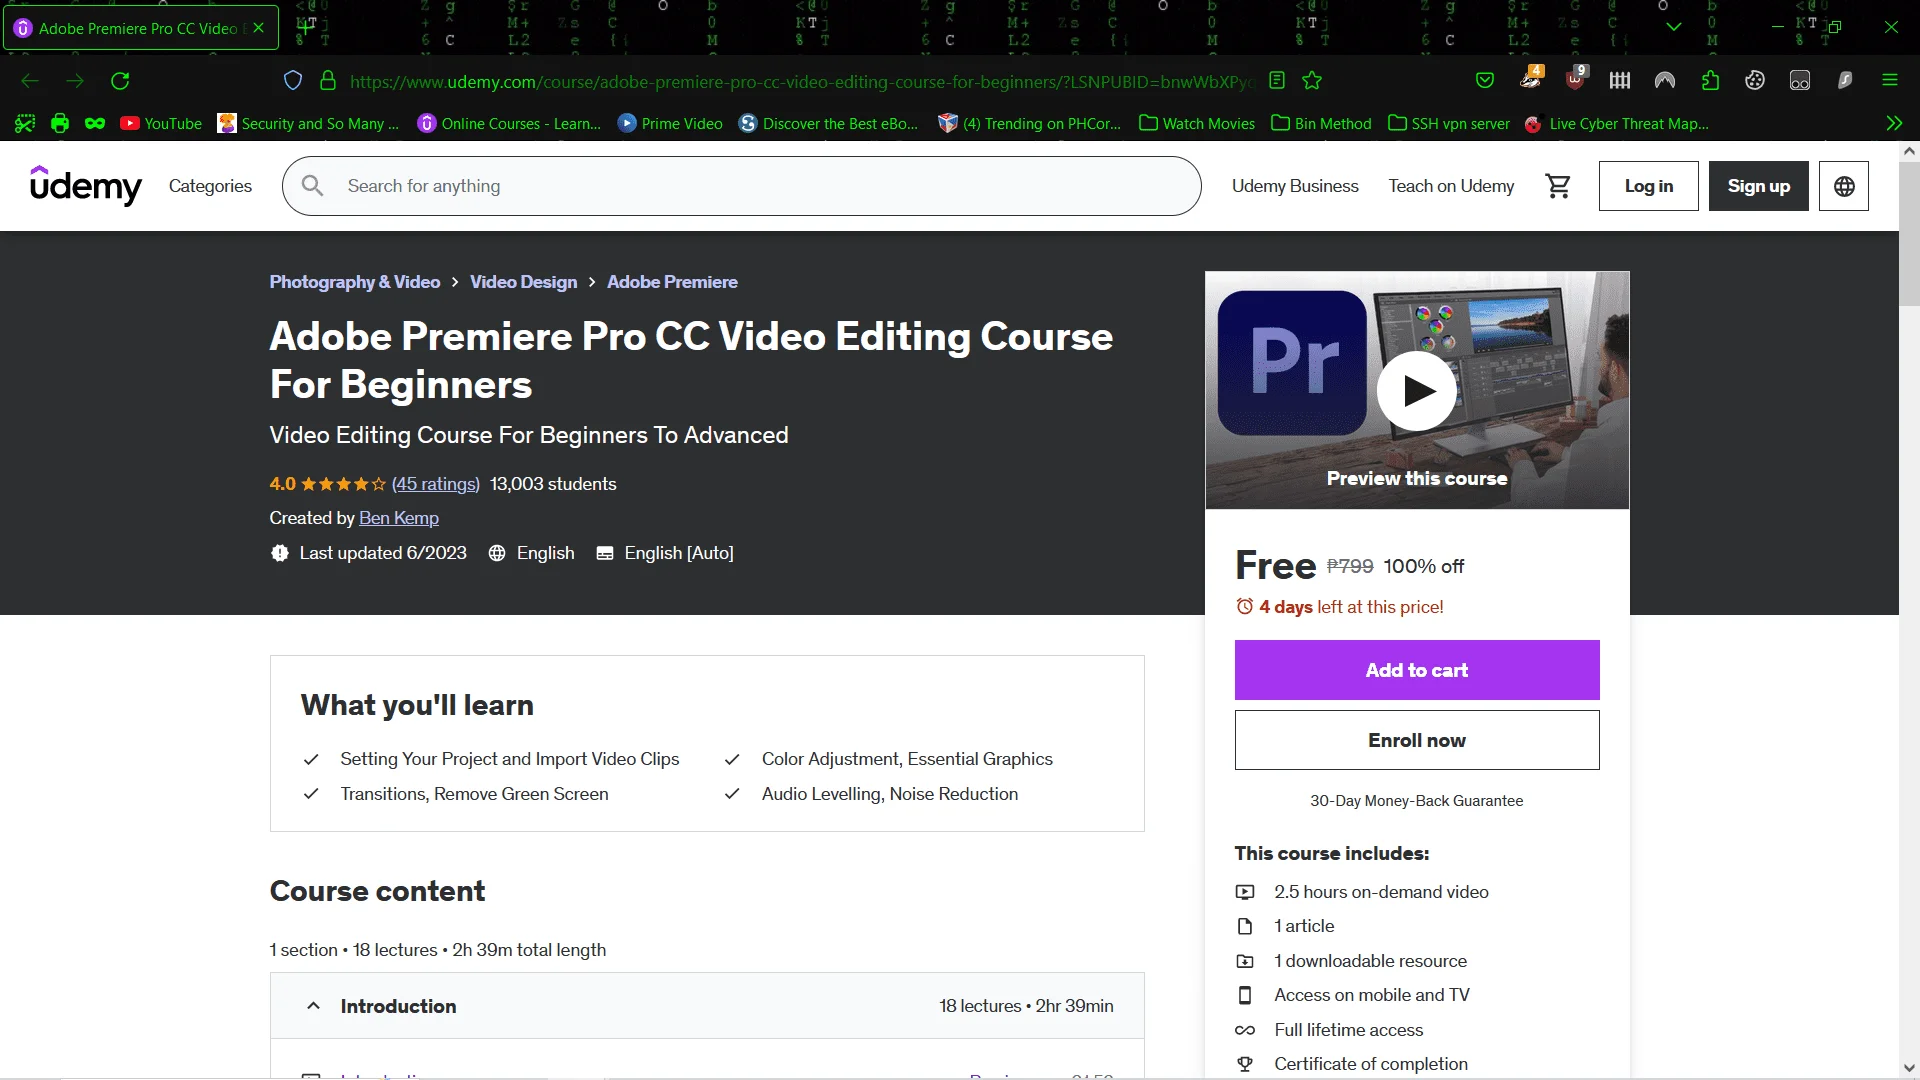
Task: Open the tab list dropdown arrow
Action: [x=1674, y=27]
